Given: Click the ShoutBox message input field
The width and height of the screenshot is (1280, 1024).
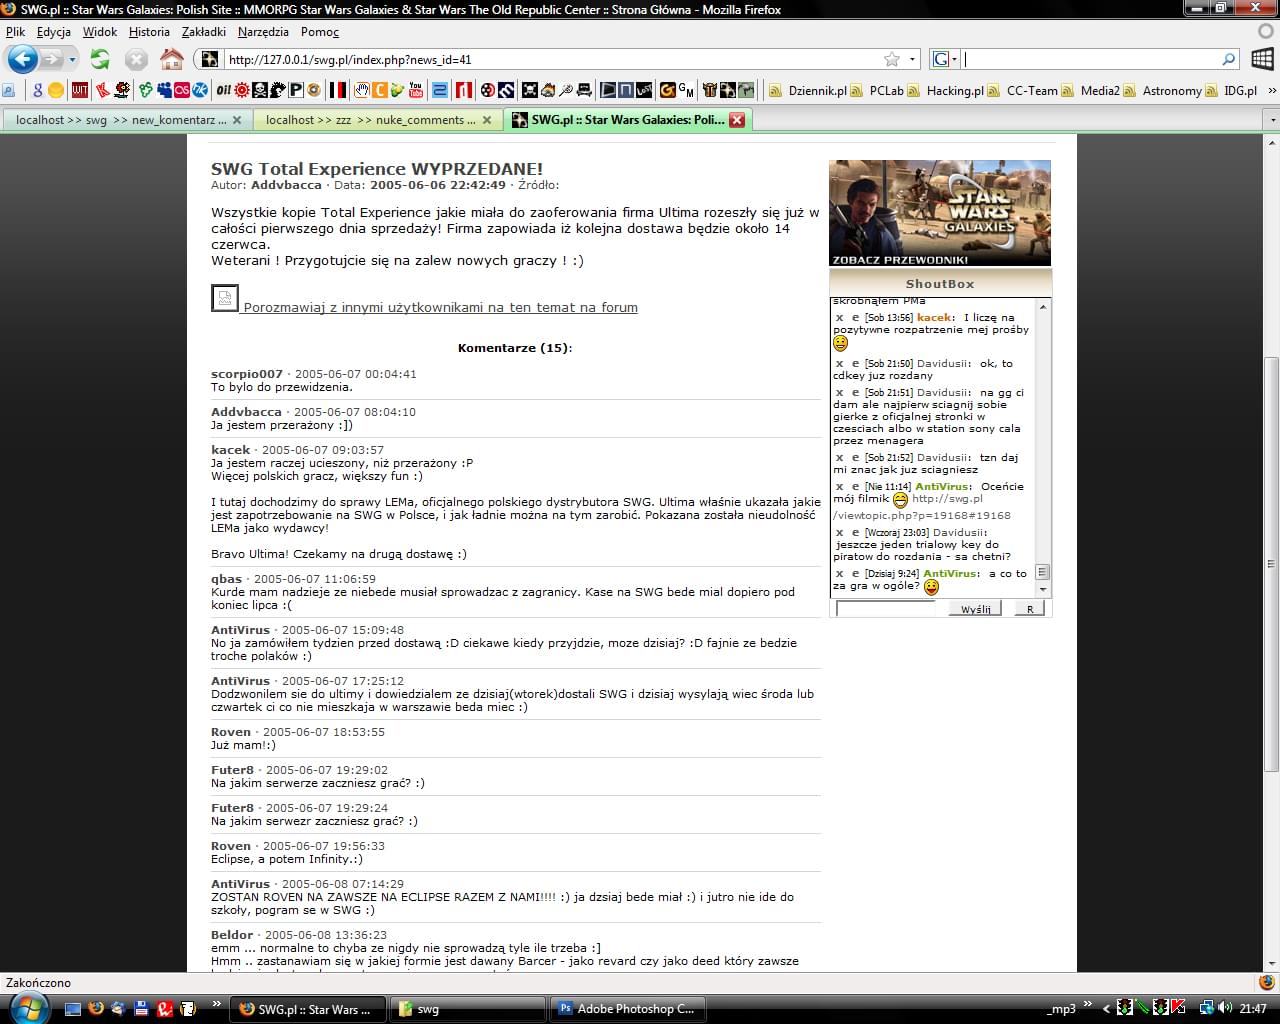Looking at the screenshot, I should (885, 609).
